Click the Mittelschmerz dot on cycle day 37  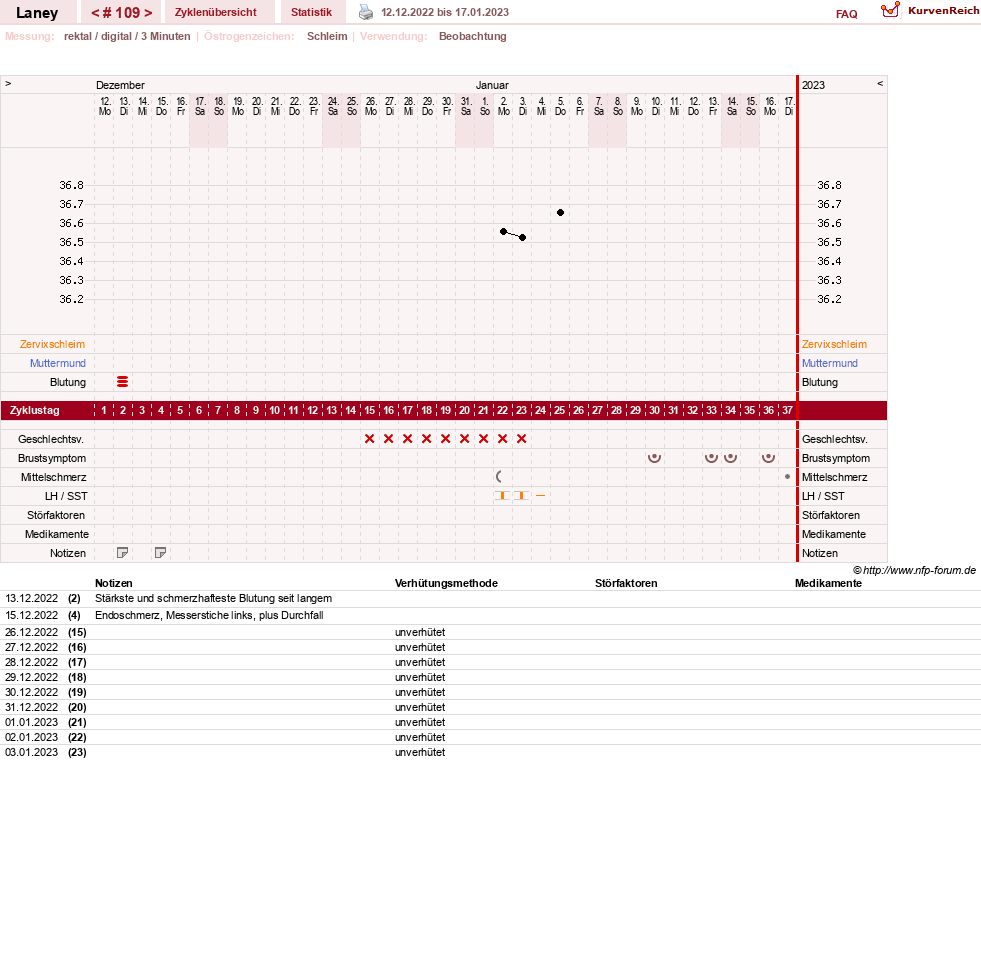click(x=787, y=477)
